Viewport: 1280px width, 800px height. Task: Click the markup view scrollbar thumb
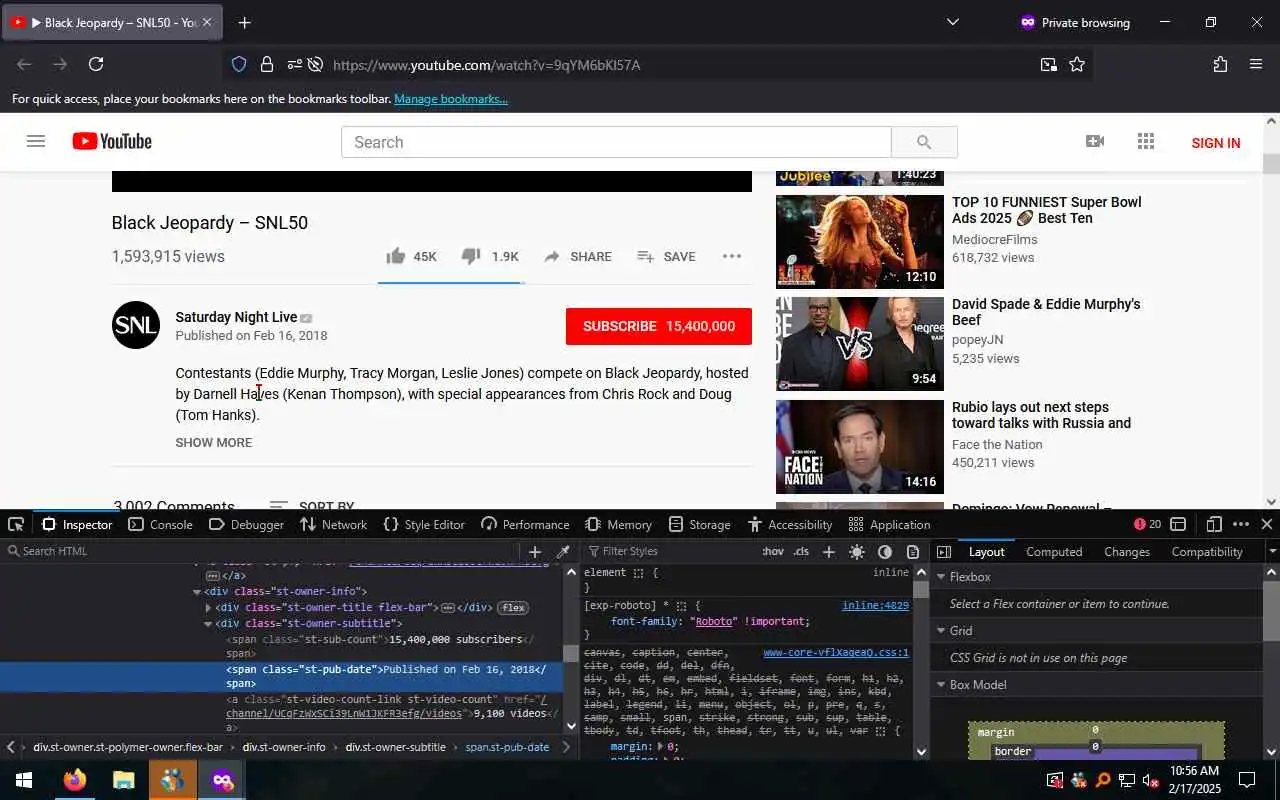click(x=571, y=653)
